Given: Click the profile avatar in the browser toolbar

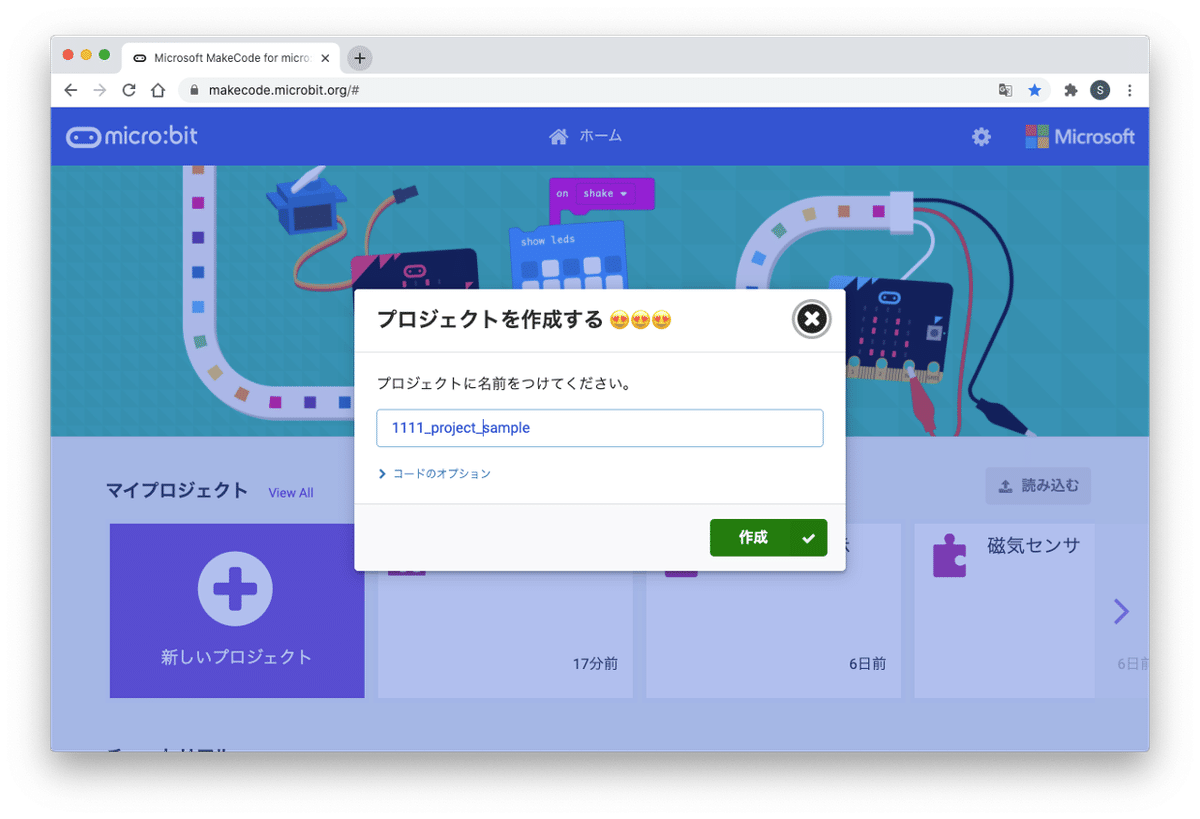Looking at the screenshot, I should (1100, 90).
